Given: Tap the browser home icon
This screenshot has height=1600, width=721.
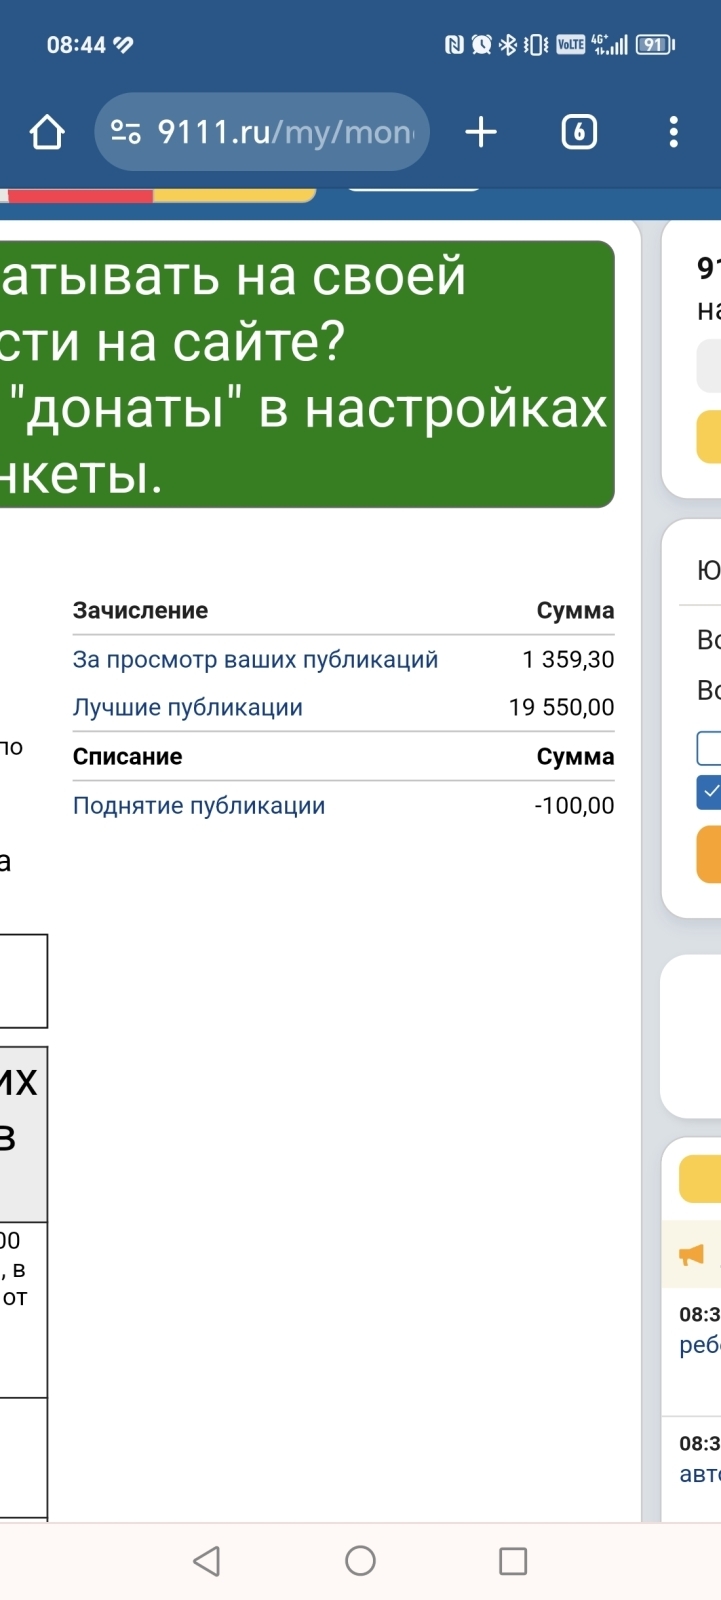Looking at the screenshot, I should pyautogui.click(x=47, y=132).
